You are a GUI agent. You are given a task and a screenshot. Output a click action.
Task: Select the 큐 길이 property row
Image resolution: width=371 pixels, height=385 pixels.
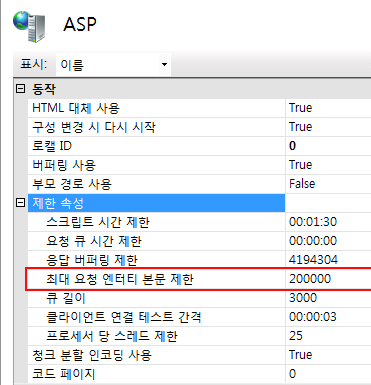pyautogui.click(x=199, y=298)
